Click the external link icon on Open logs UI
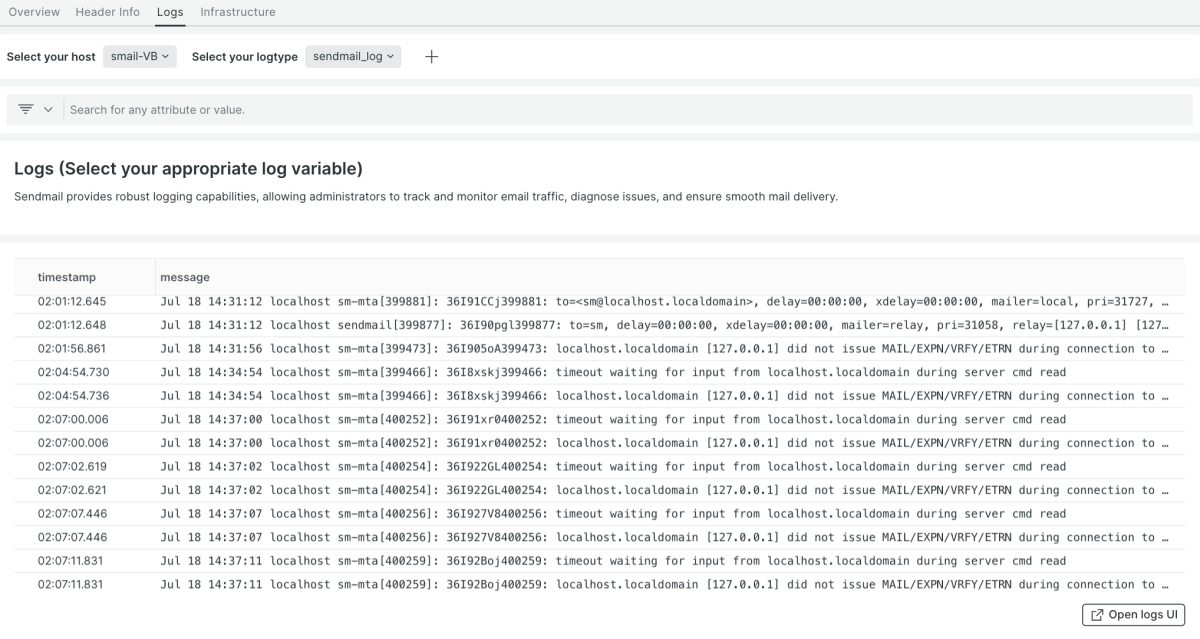 click(x=1097, y=615)
